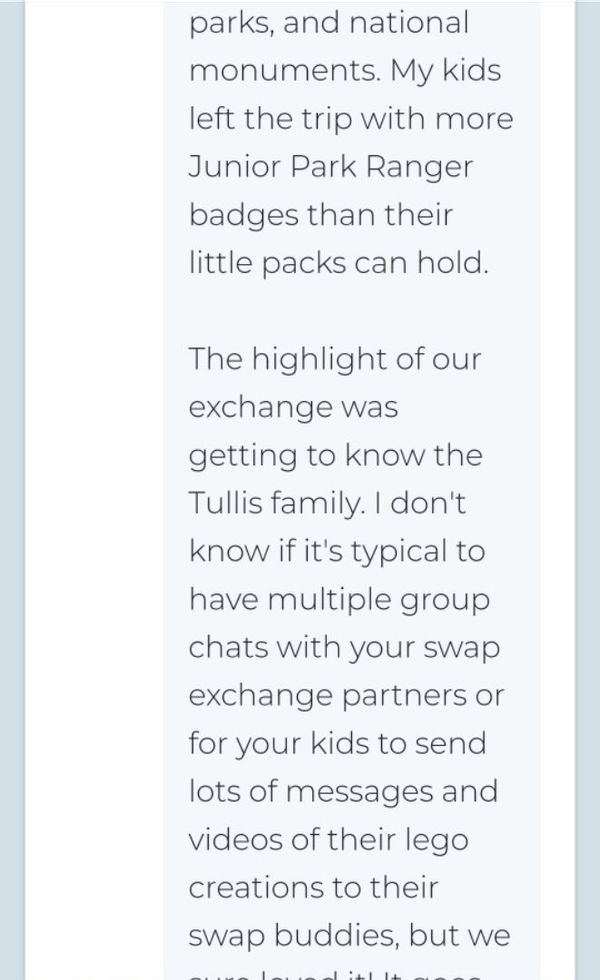Click the line "creations to their"
600x980 pixels.
(x=313, y=888)
